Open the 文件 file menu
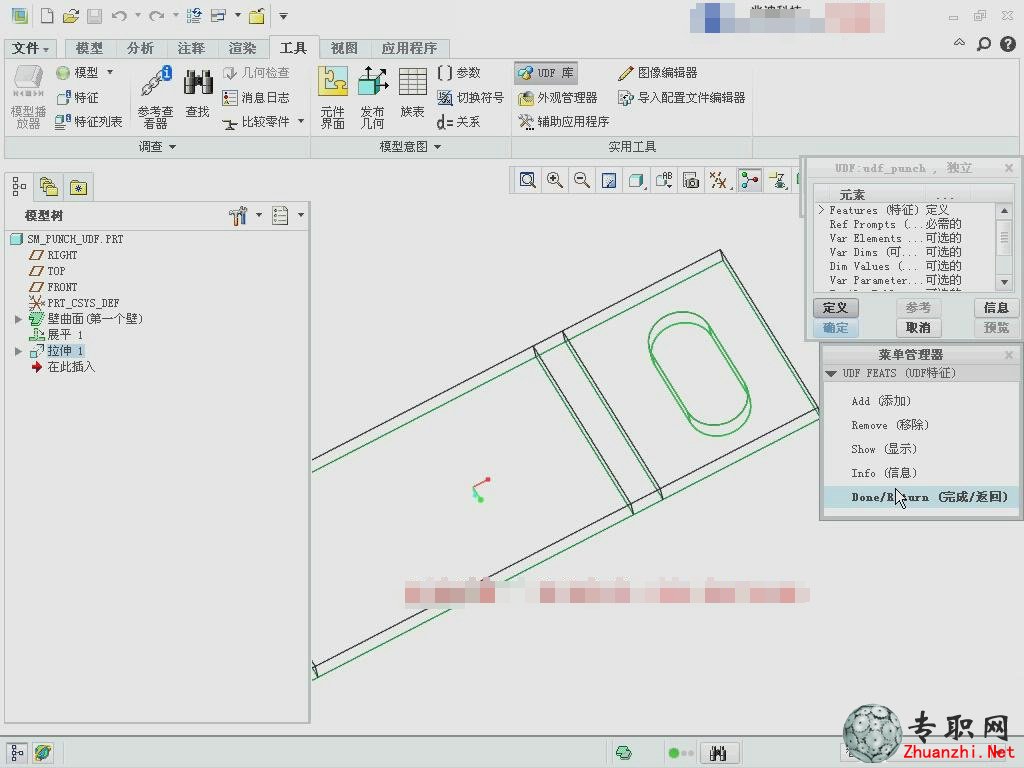 pyautogui.click(x=31, y=48)
